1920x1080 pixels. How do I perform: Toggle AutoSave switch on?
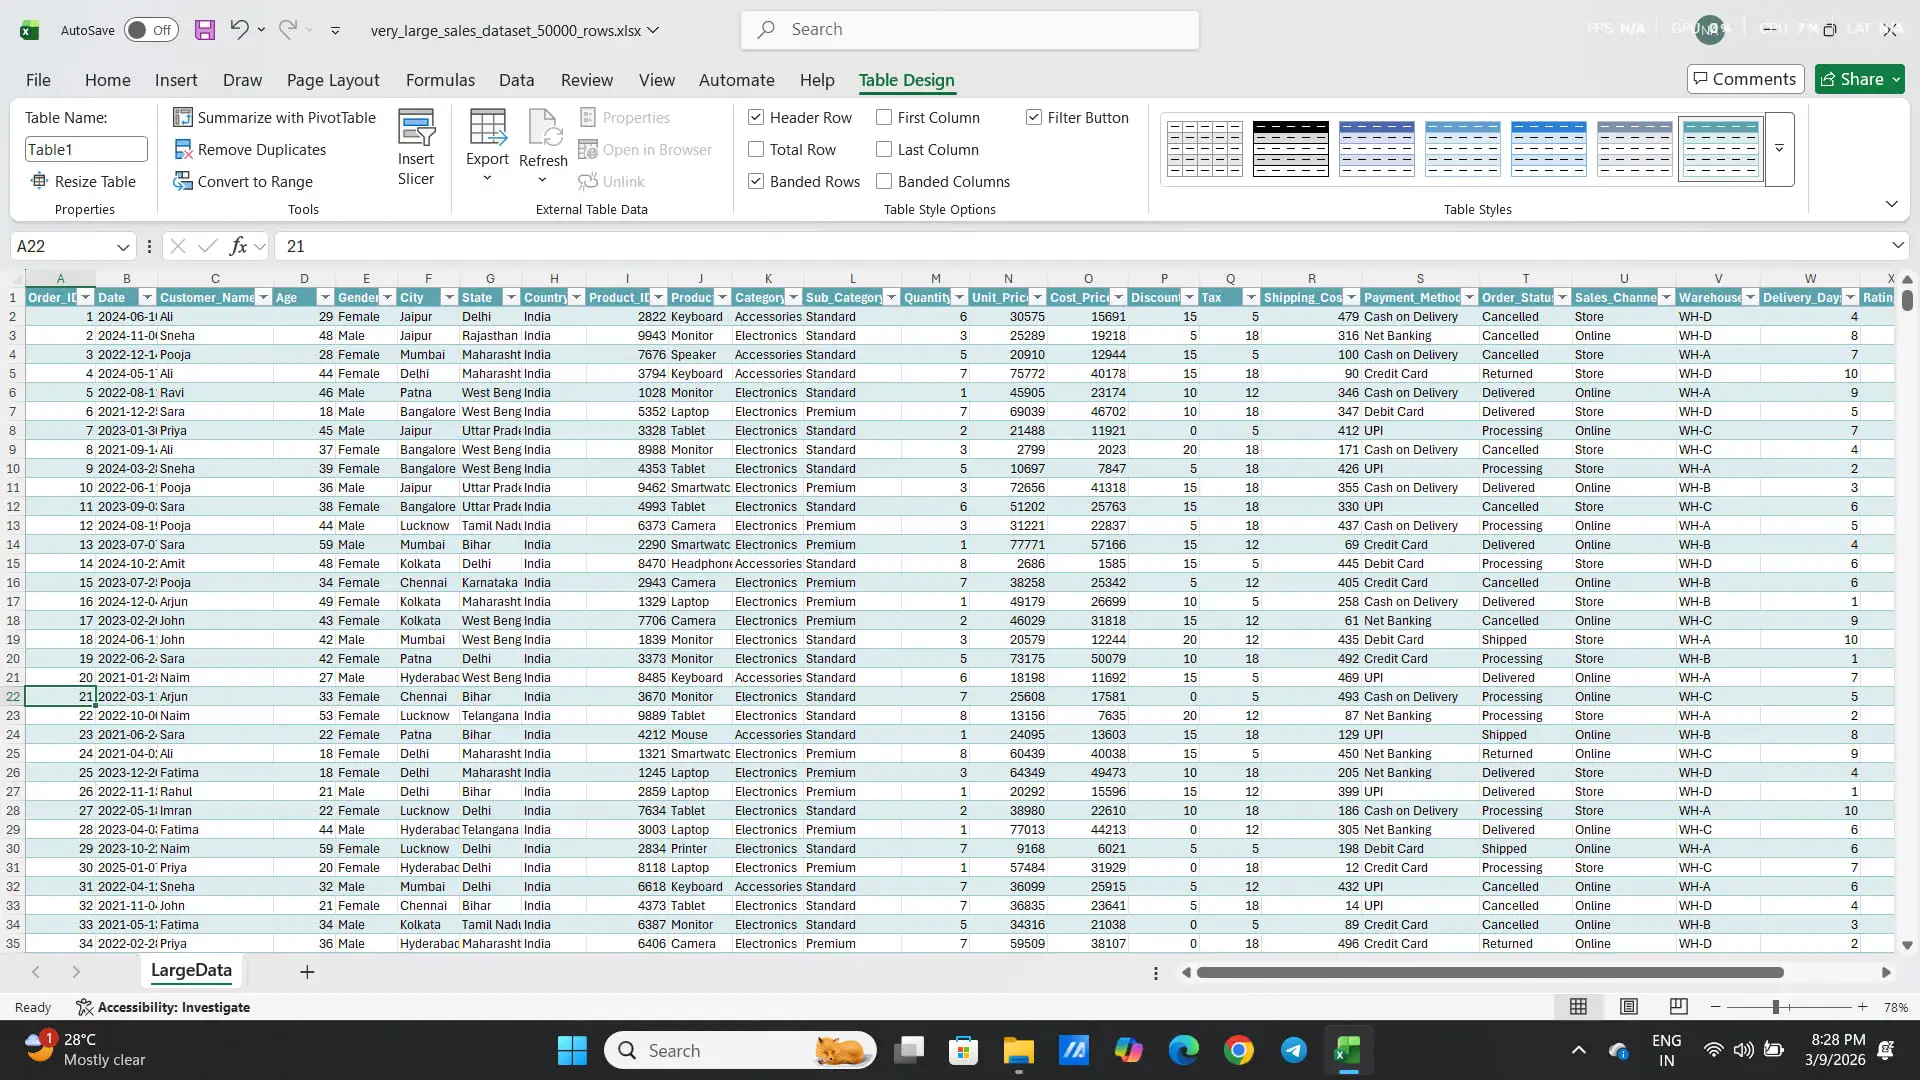coord(151,30)
